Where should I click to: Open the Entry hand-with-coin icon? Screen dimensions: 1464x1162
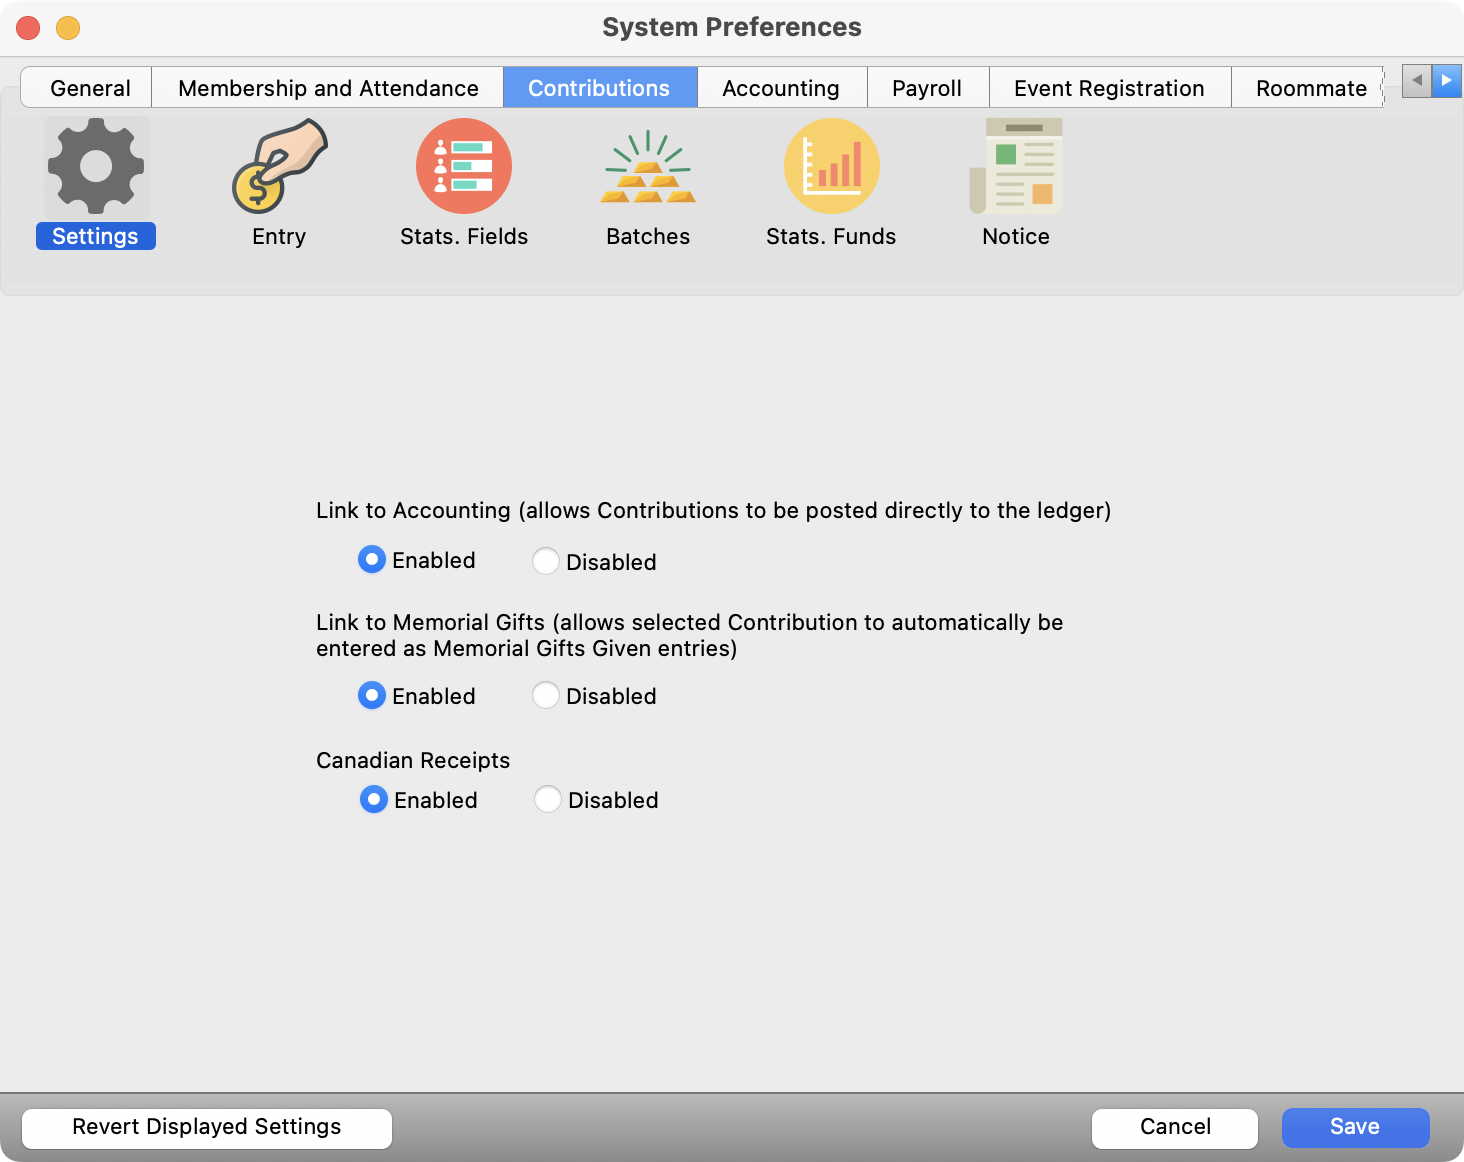coord(279,167)
